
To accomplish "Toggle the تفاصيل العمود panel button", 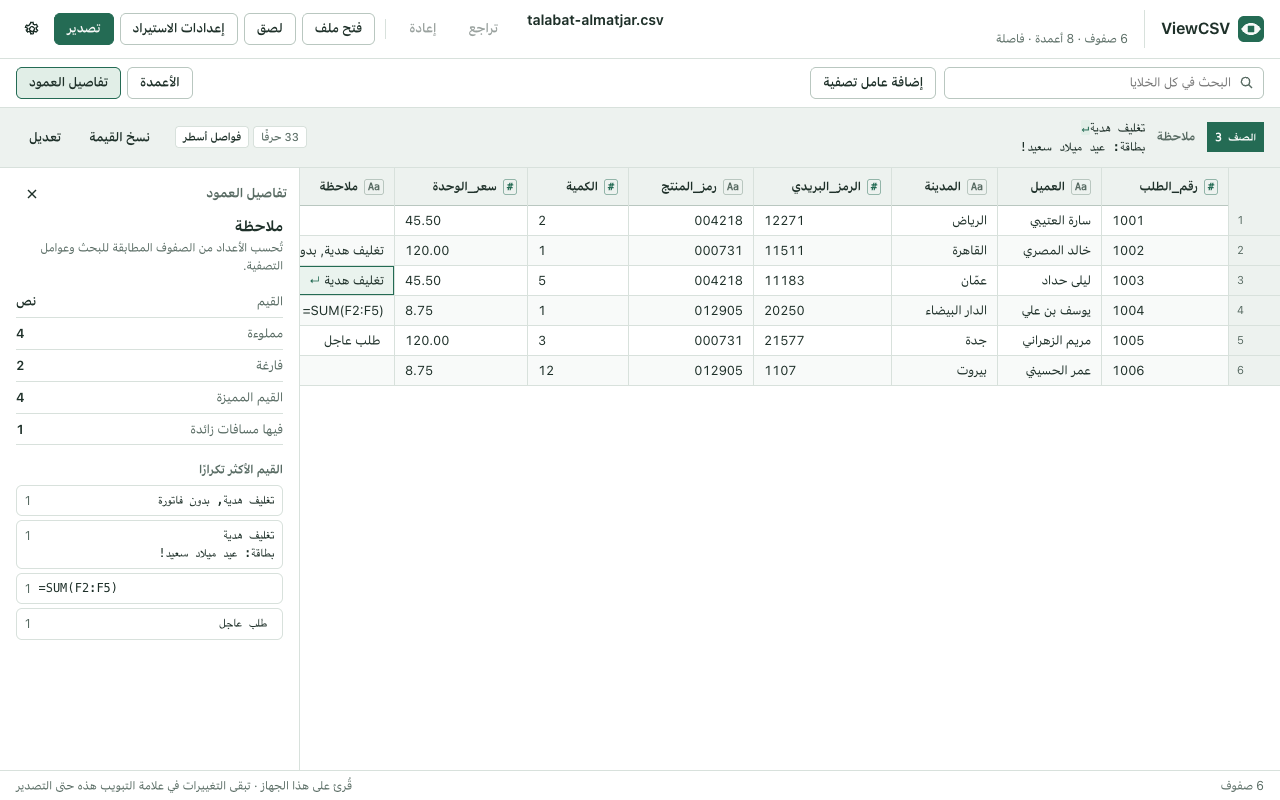I will [69, 83].
